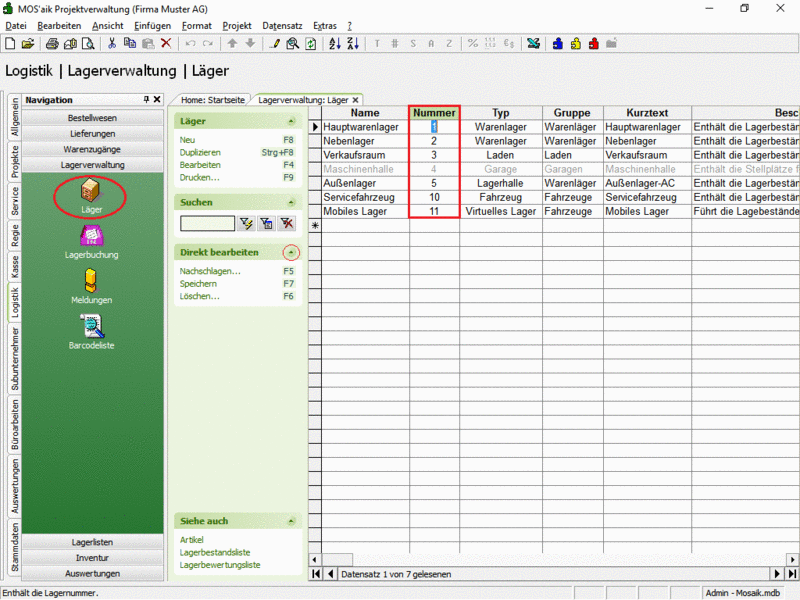Viewport: 800px width, 600px height.
Task: Click the Copy toolbar icon
Action: pos(130,44)
